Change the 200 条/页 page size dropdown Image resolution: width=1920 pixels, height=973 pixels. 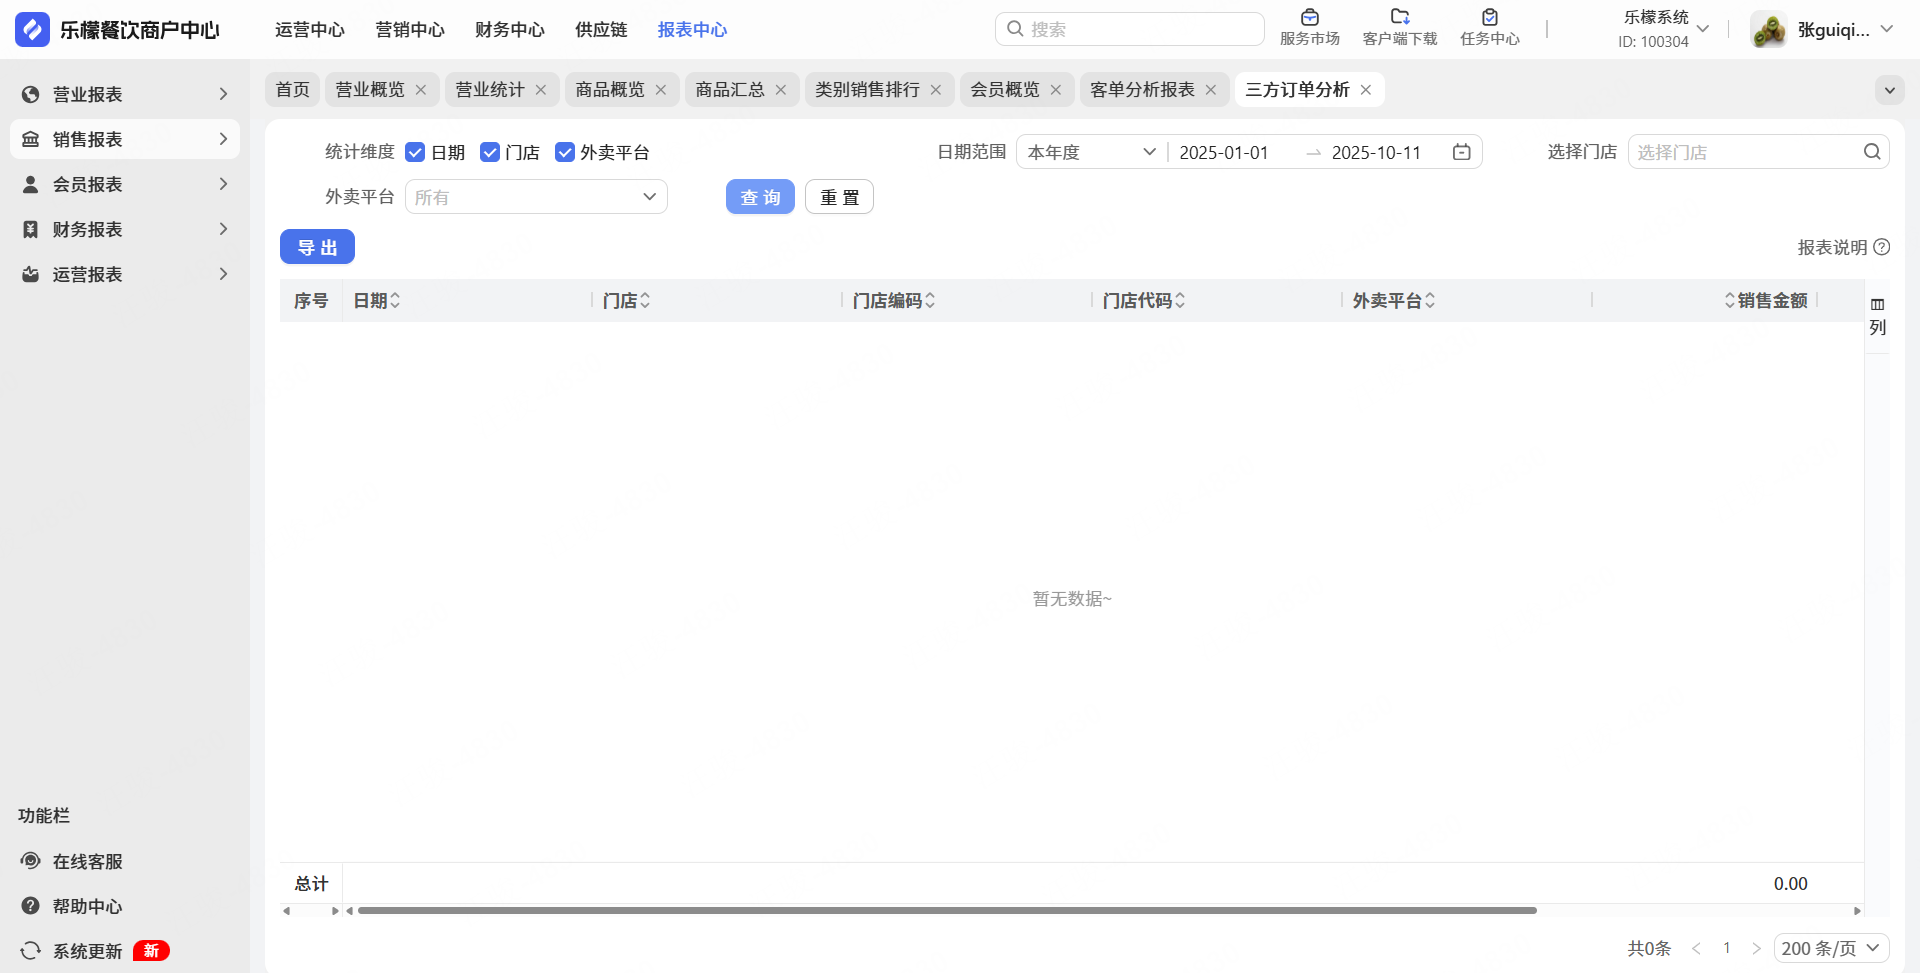pos(1830,948)
